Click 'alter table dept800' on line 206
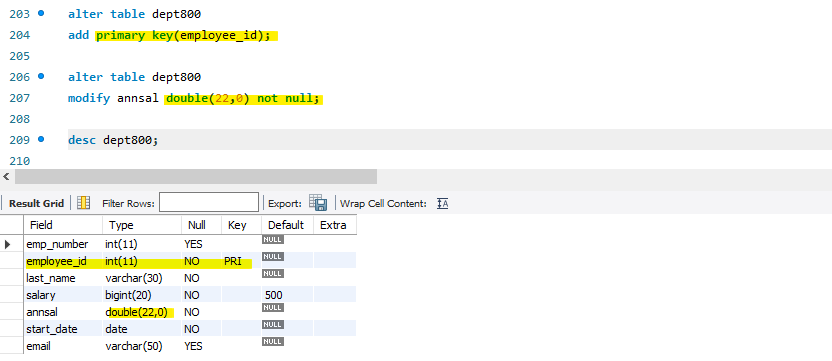This screenshot has height=361, width=832. tap(134, 77)
